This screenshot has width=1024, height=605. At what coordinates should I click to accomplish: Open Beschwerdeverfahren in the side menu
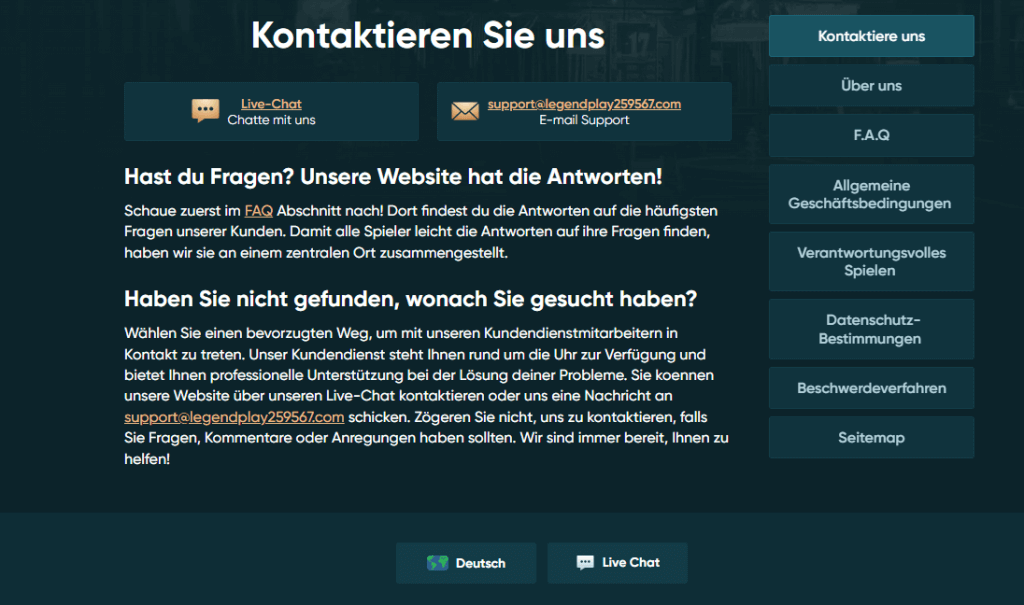coord(871,388)
